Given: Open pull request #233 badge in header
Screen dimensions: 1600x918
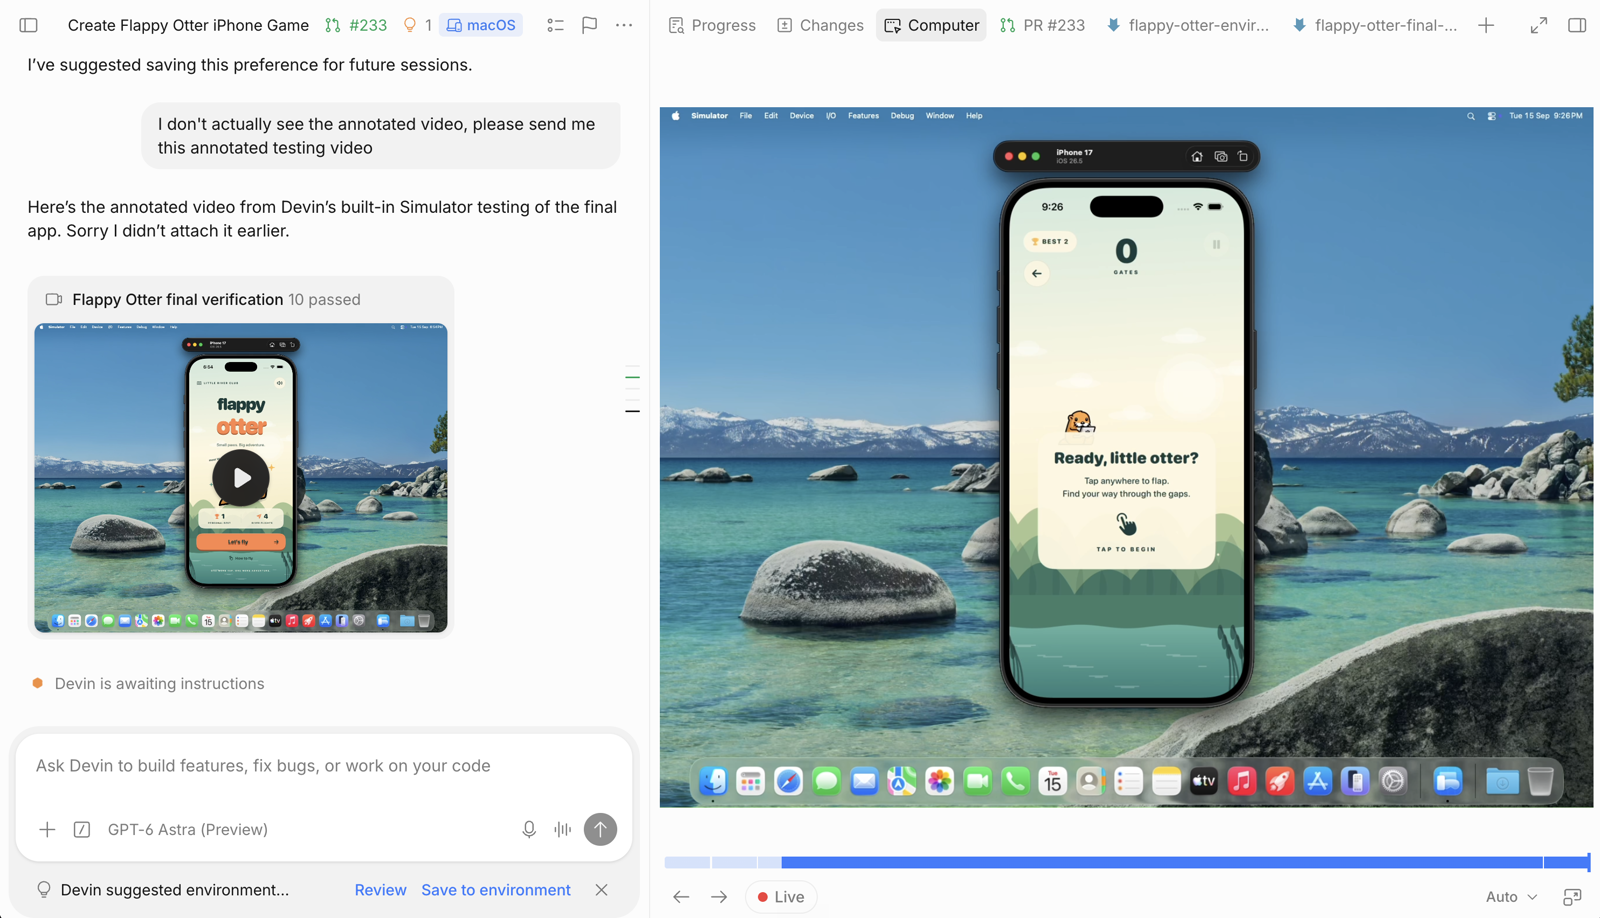Looking at the screenshot, I should [x=356, y=25].
